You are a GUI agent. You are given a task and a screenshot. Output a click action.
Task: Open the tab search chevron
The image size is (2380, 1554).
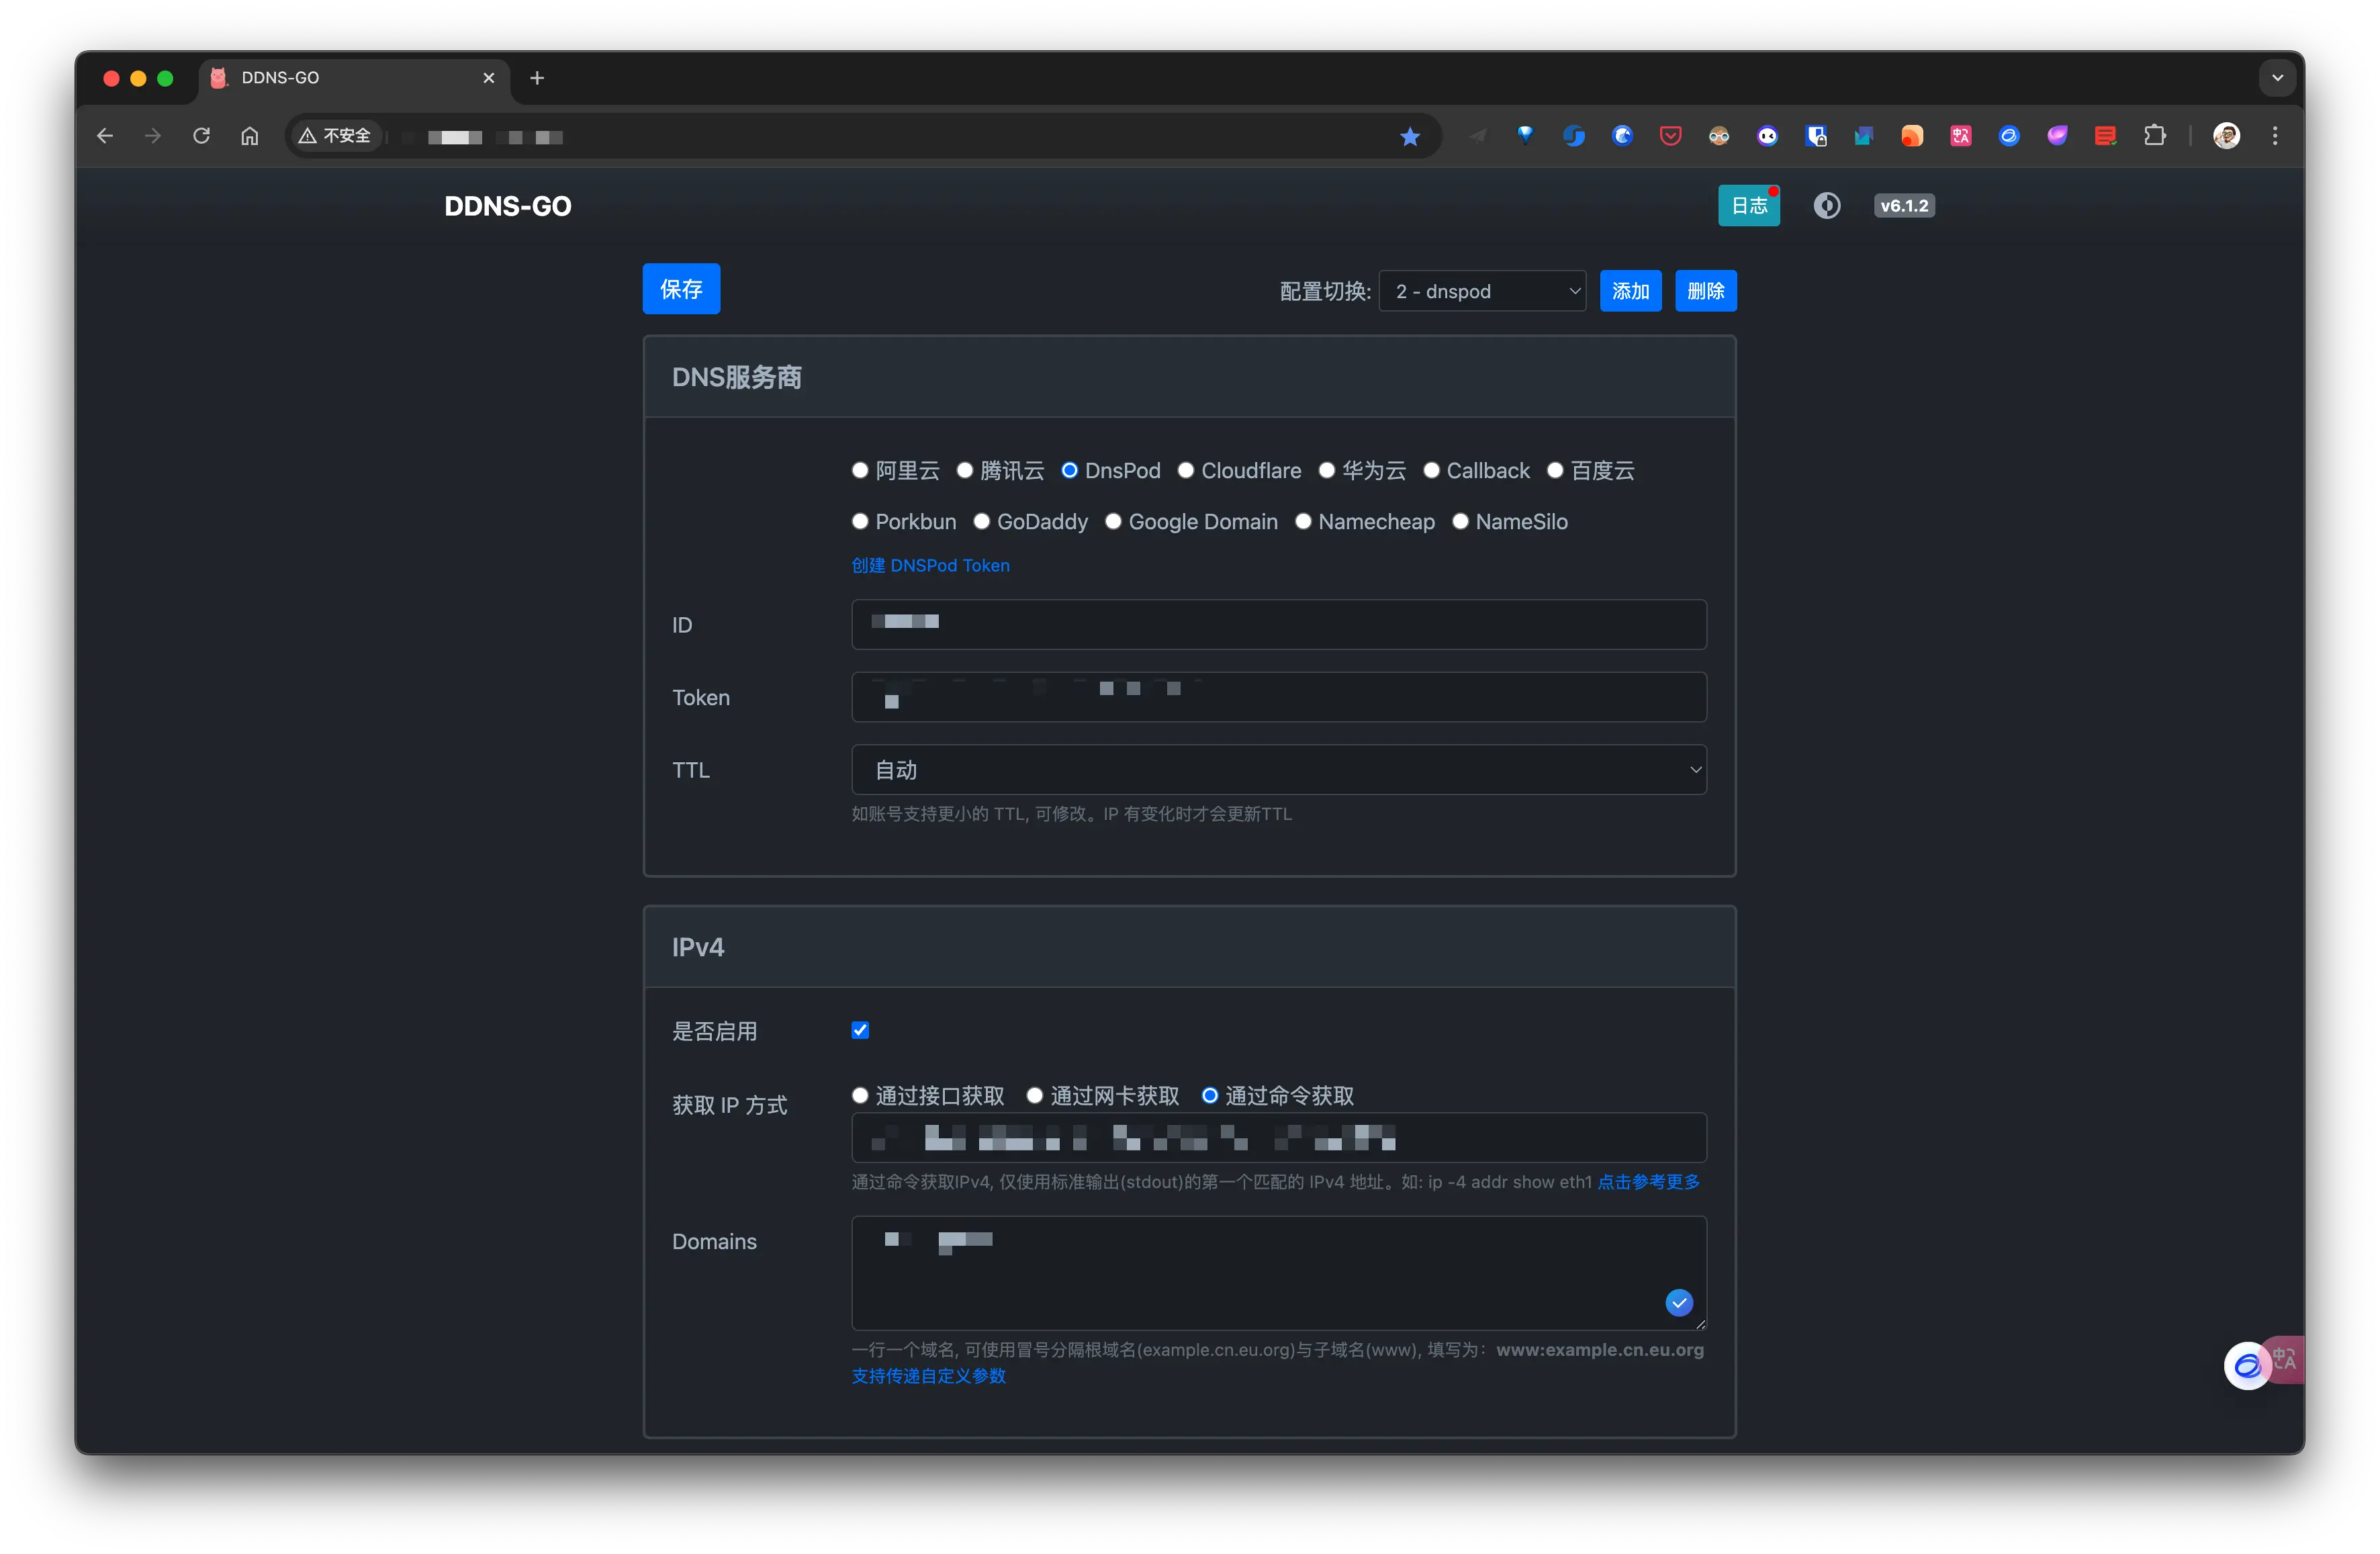(x=2277, y=78)
